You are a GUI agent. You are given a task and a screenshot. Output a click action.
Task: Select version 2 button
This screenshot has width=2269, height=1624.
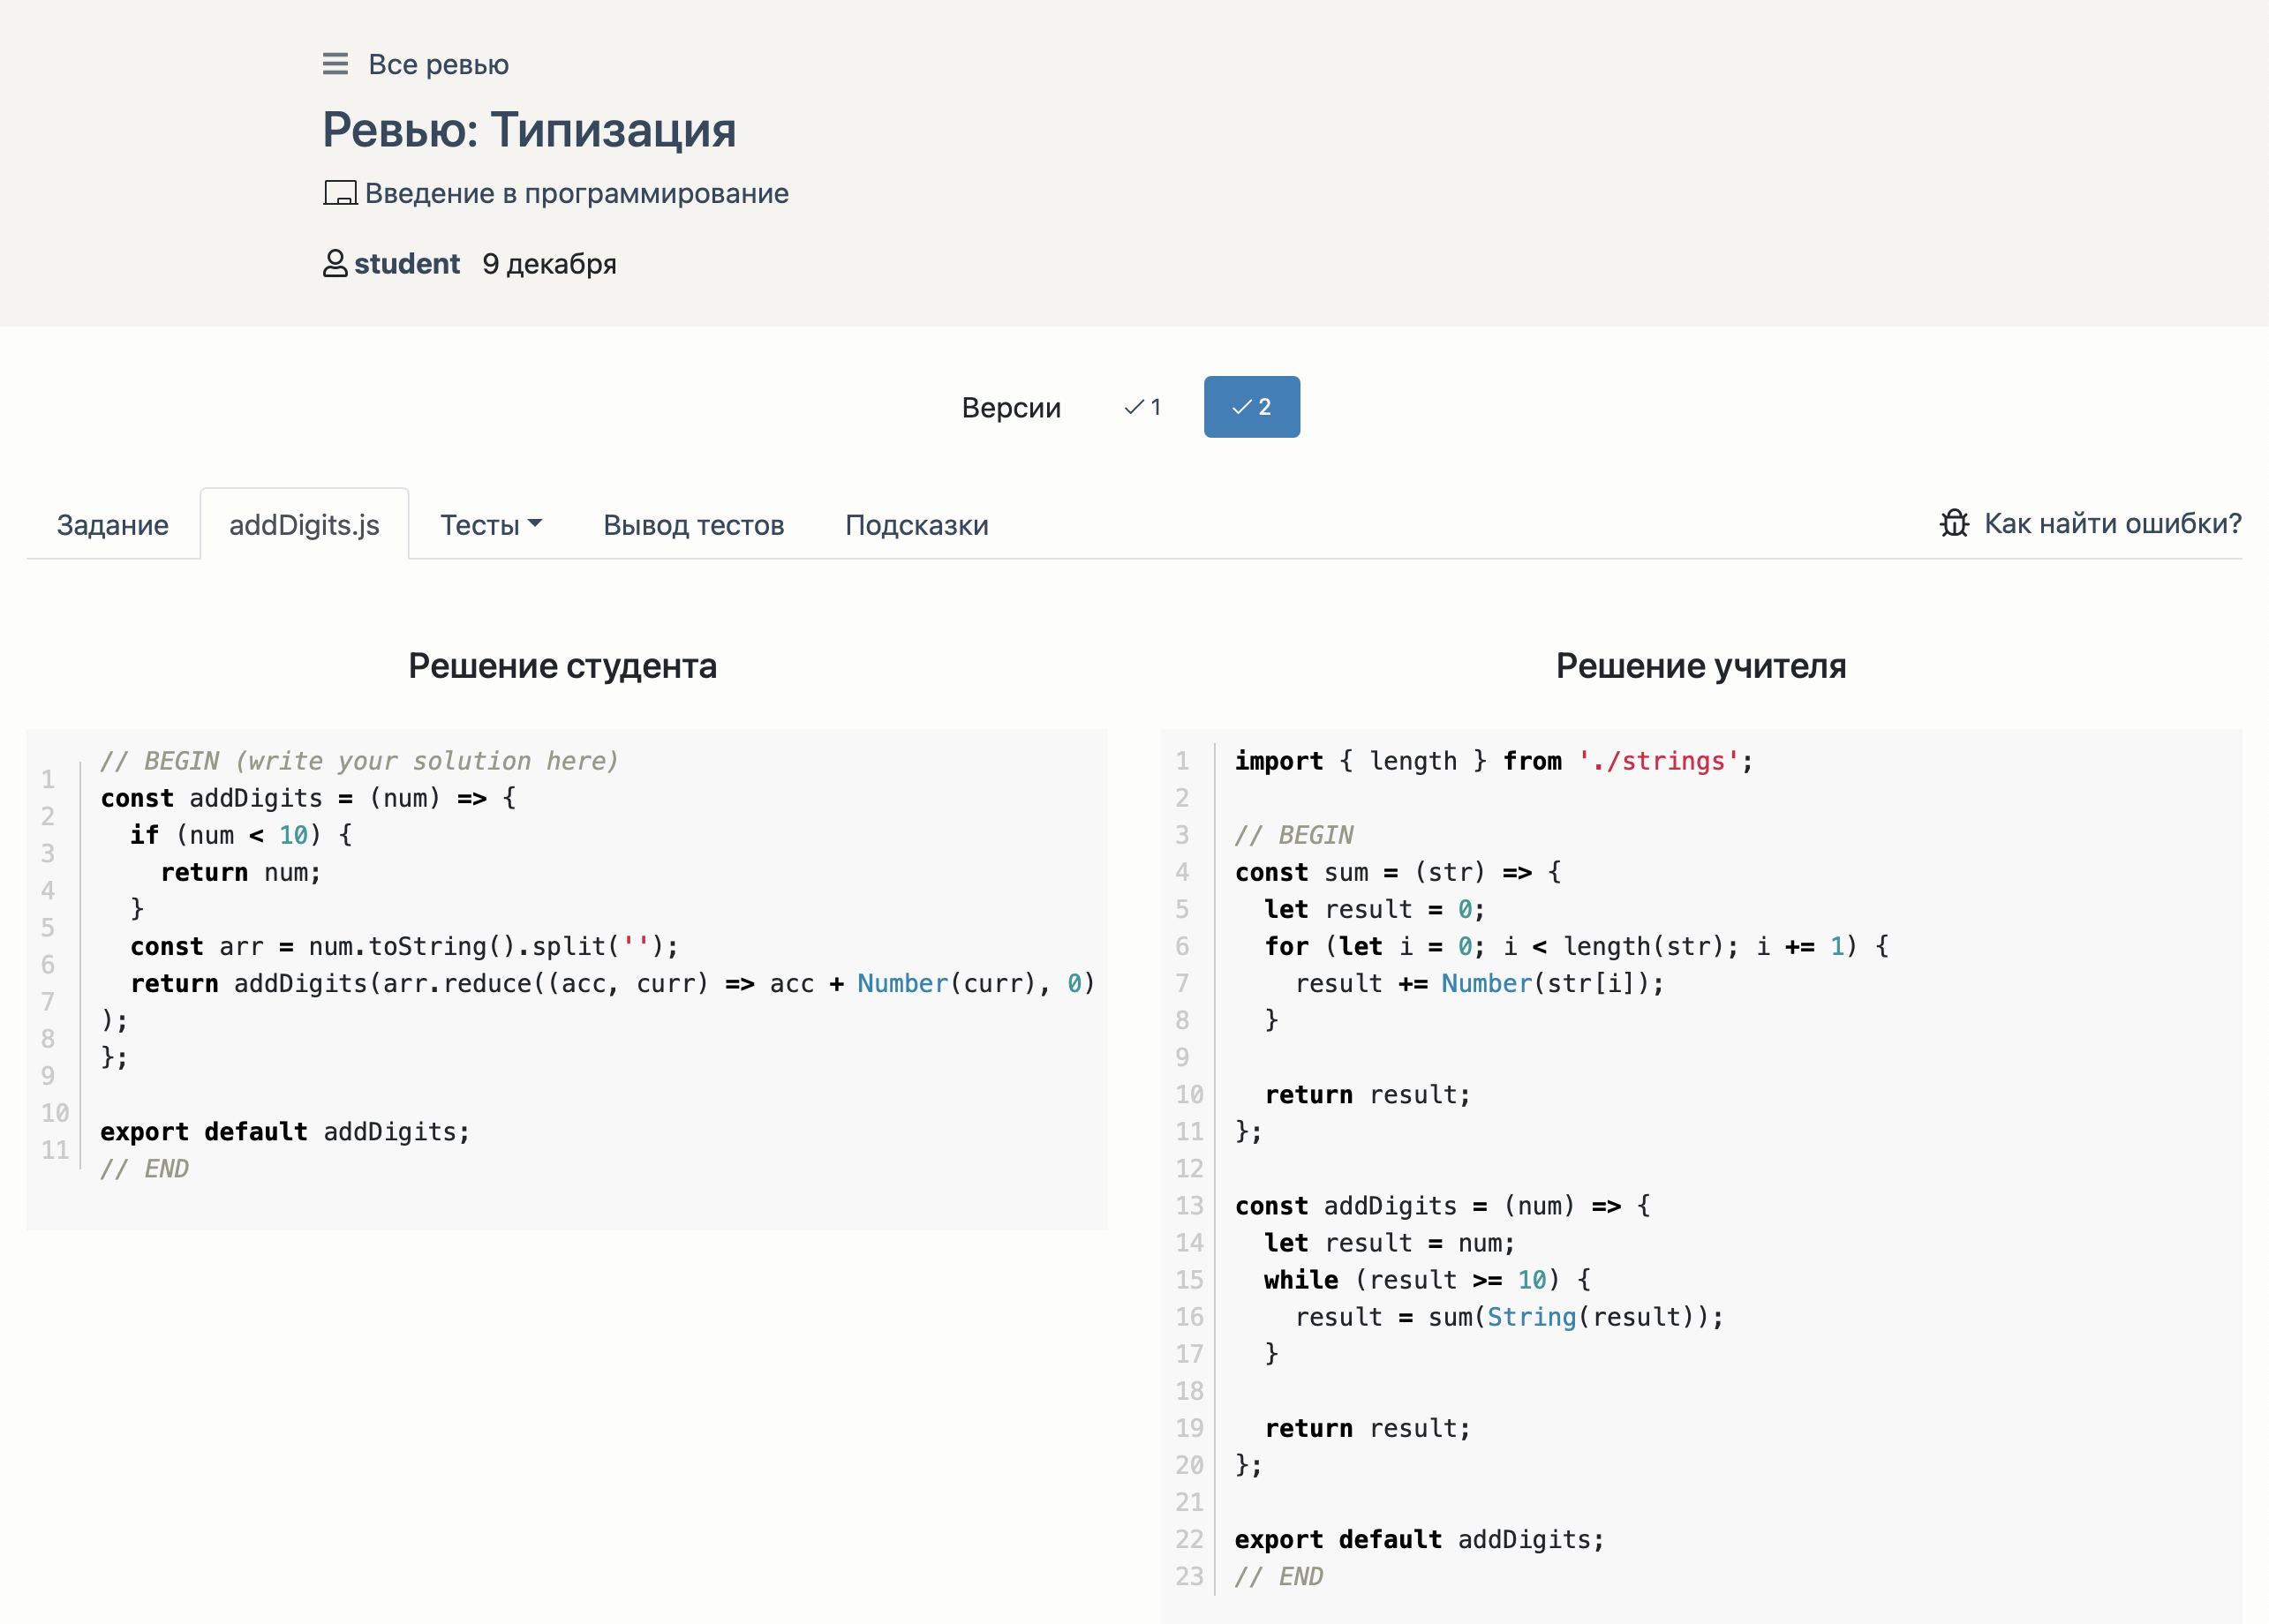click(x=1251, y=407)
